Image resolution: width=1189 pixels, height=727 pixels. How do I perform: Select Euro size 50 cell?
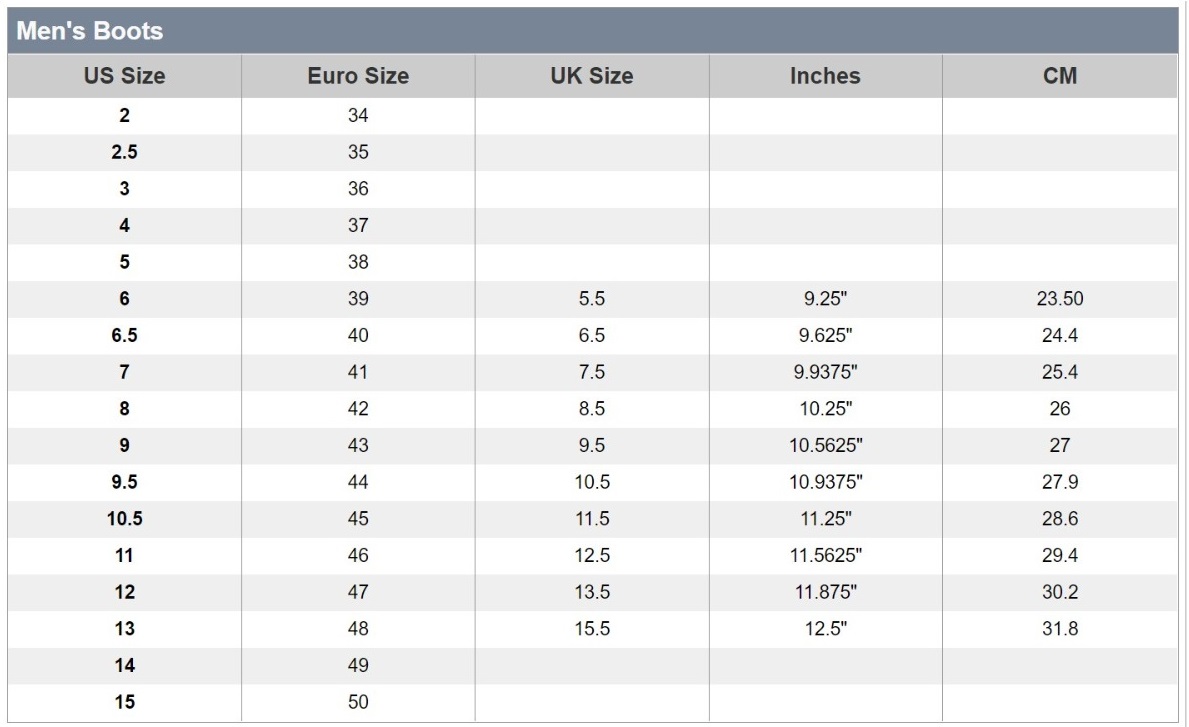tap(358, 702)
